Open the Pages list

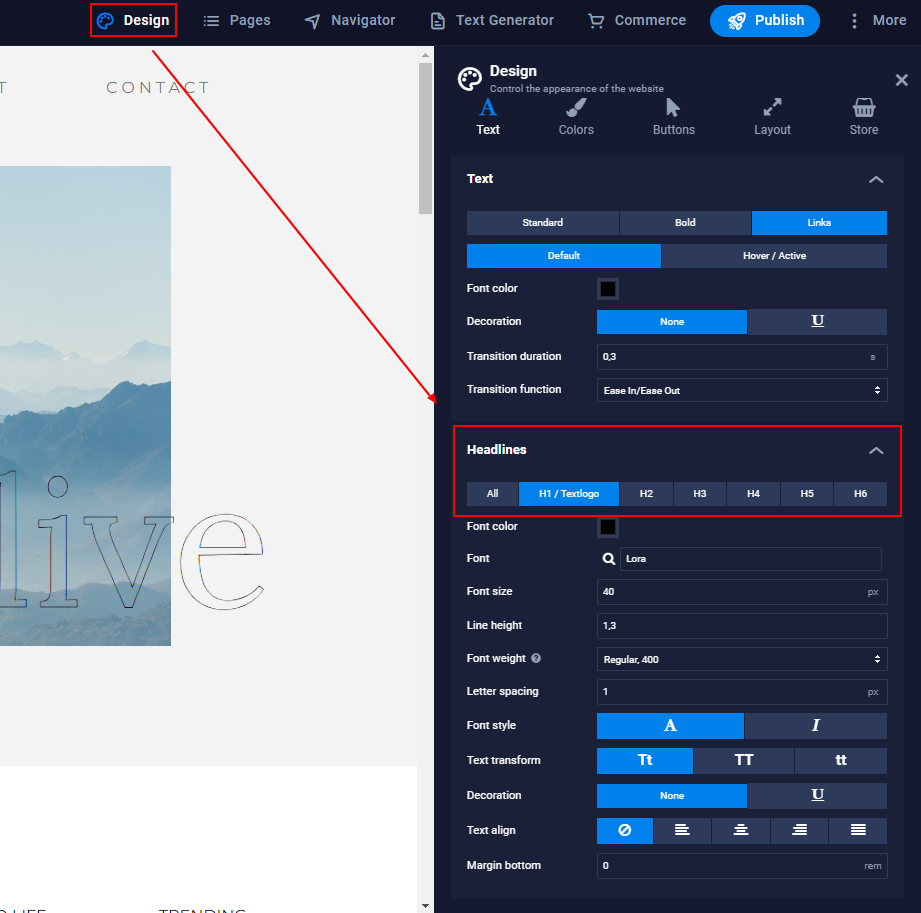237,21
